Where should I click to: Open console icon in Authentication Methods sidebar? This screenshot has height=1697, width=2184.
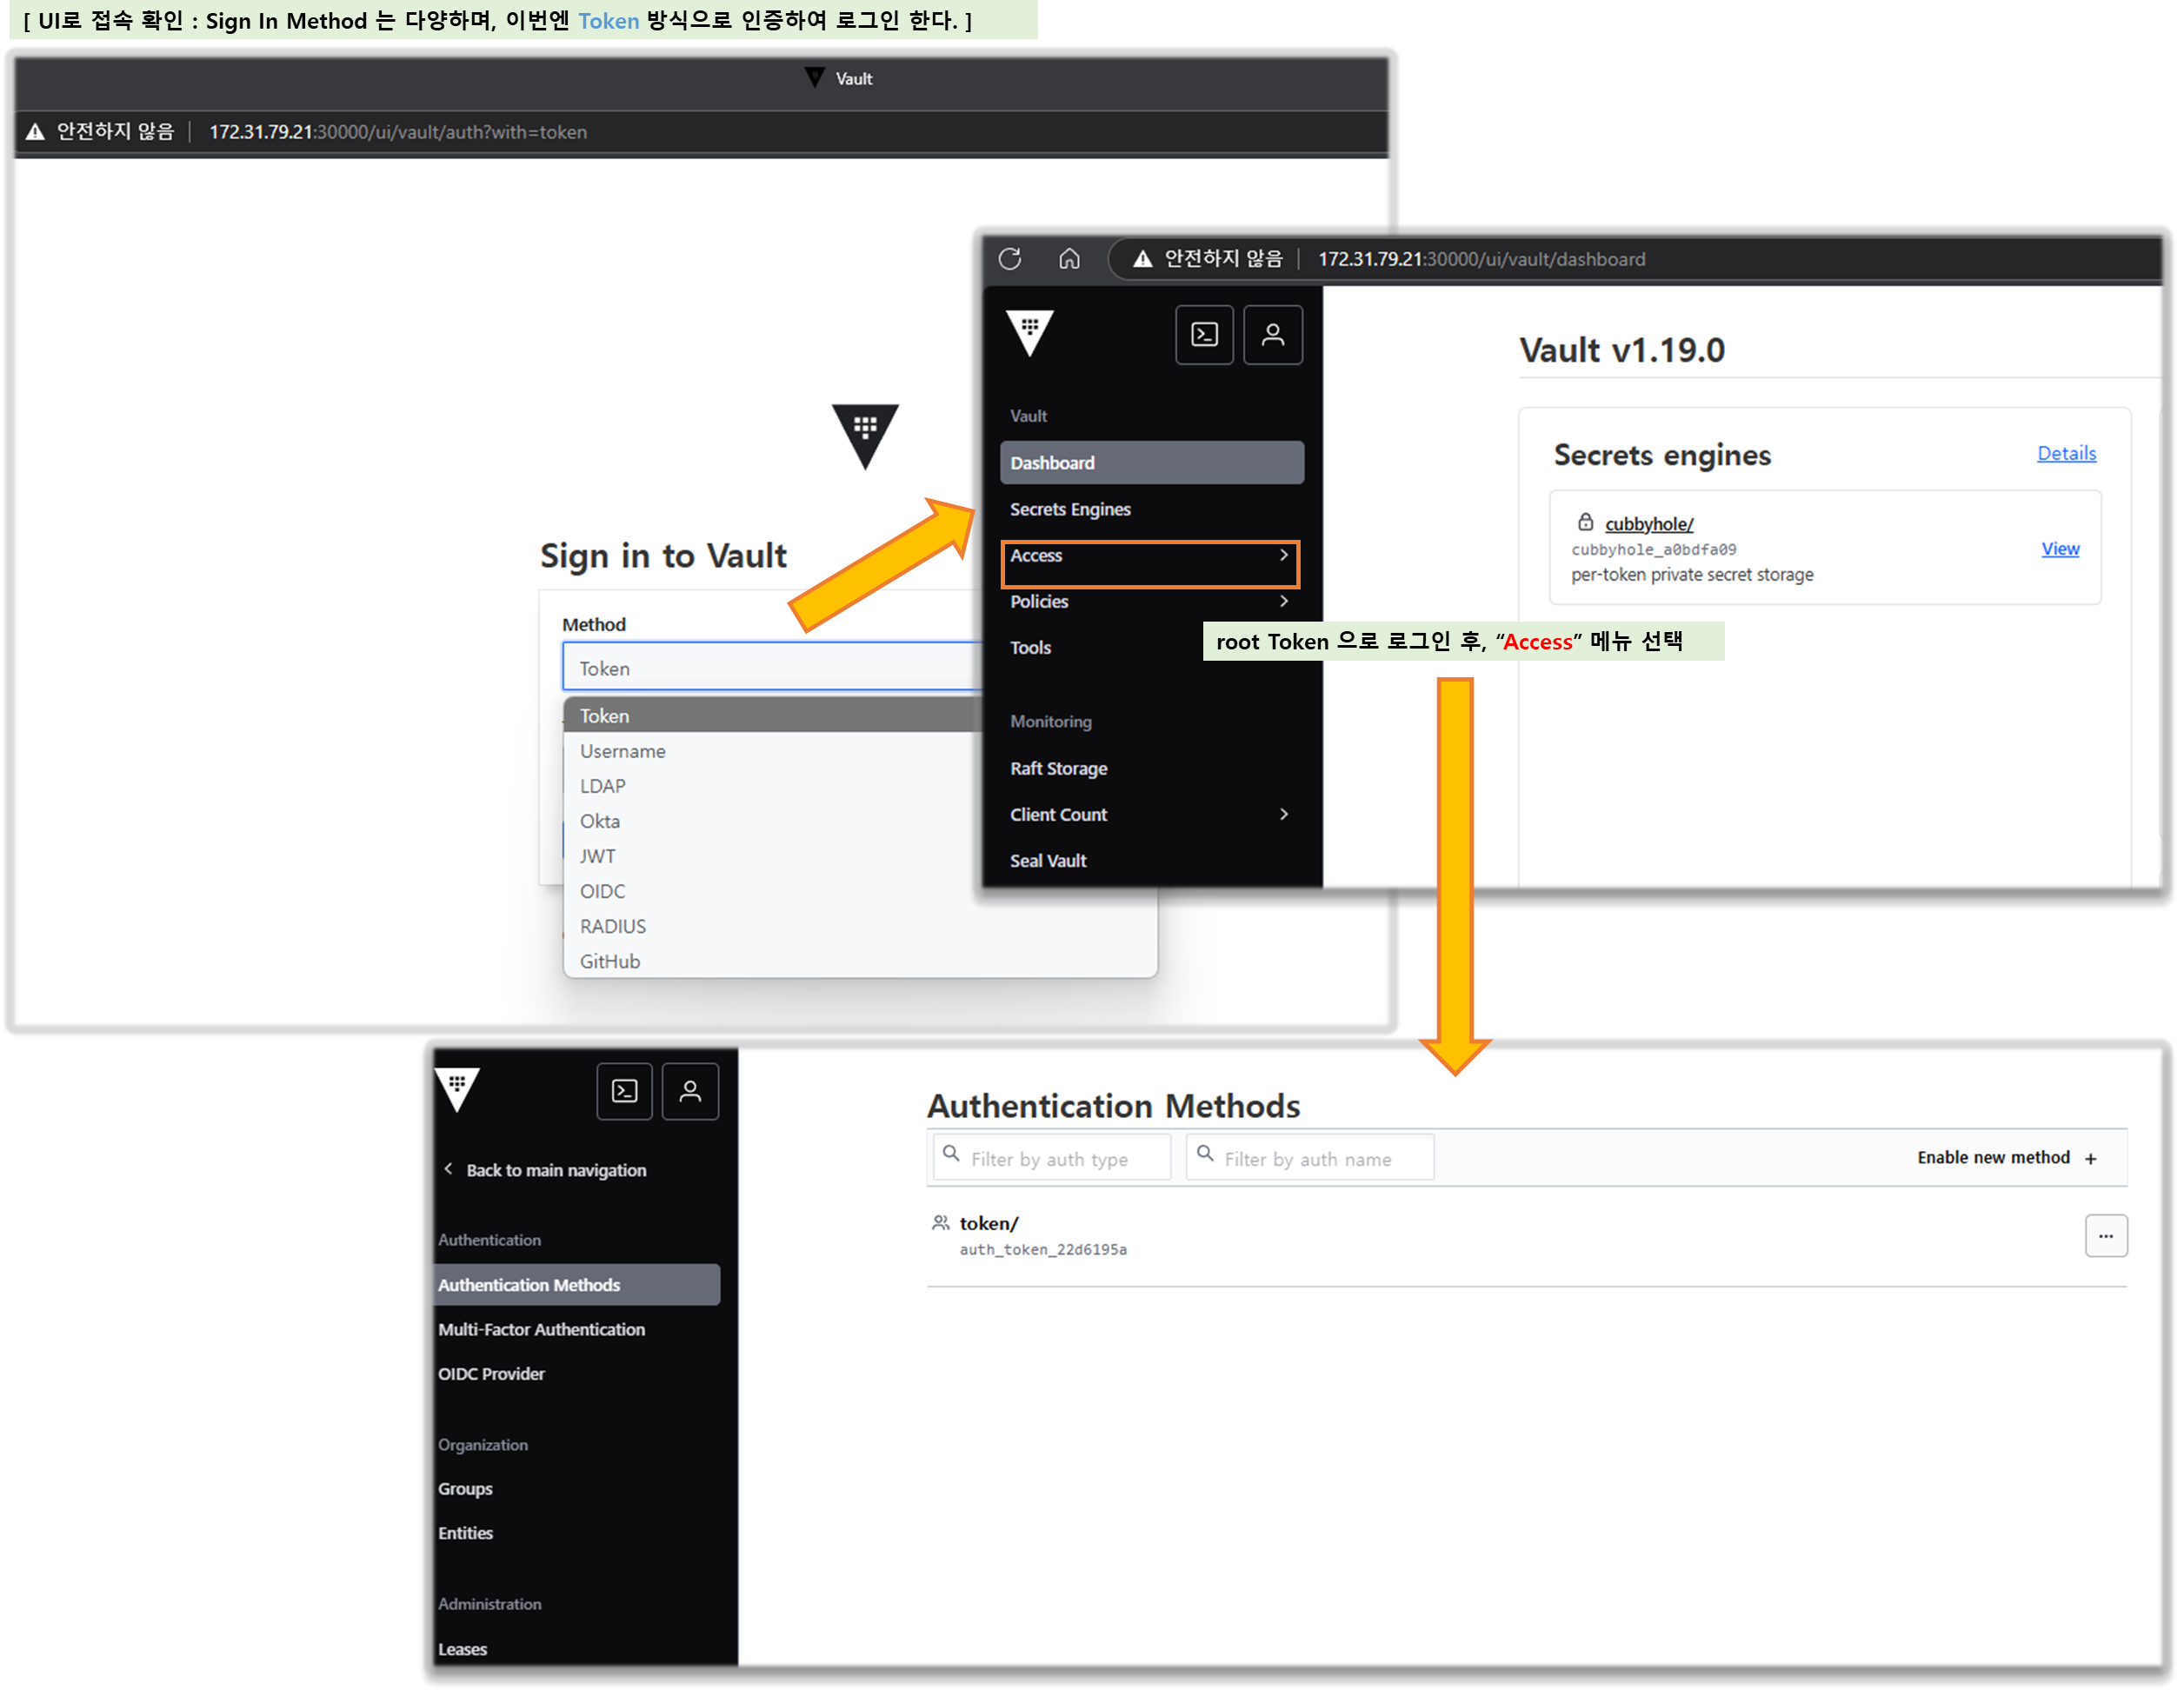pos(625,1091)
